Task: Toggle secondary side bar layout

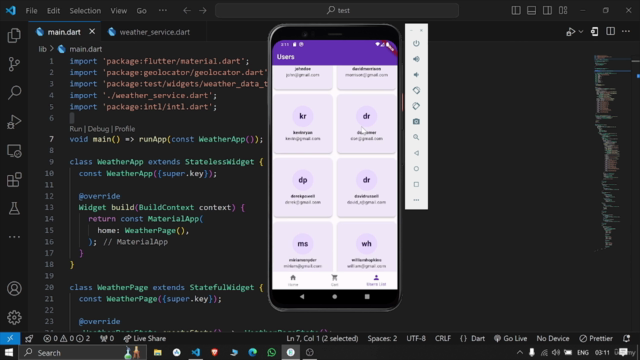Action: (547, 11)
